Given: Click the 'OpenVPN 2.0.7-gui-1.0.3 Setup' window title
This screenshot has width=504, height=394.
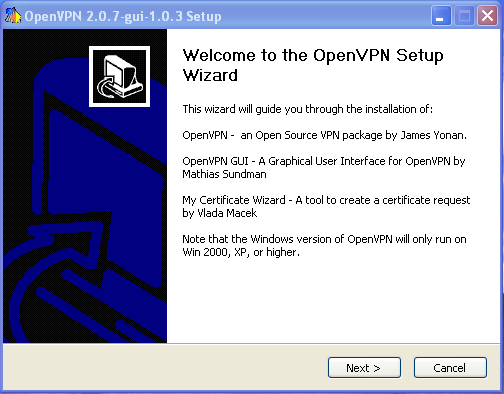Looking at the screenshot, I should click(x=123, y=16).
